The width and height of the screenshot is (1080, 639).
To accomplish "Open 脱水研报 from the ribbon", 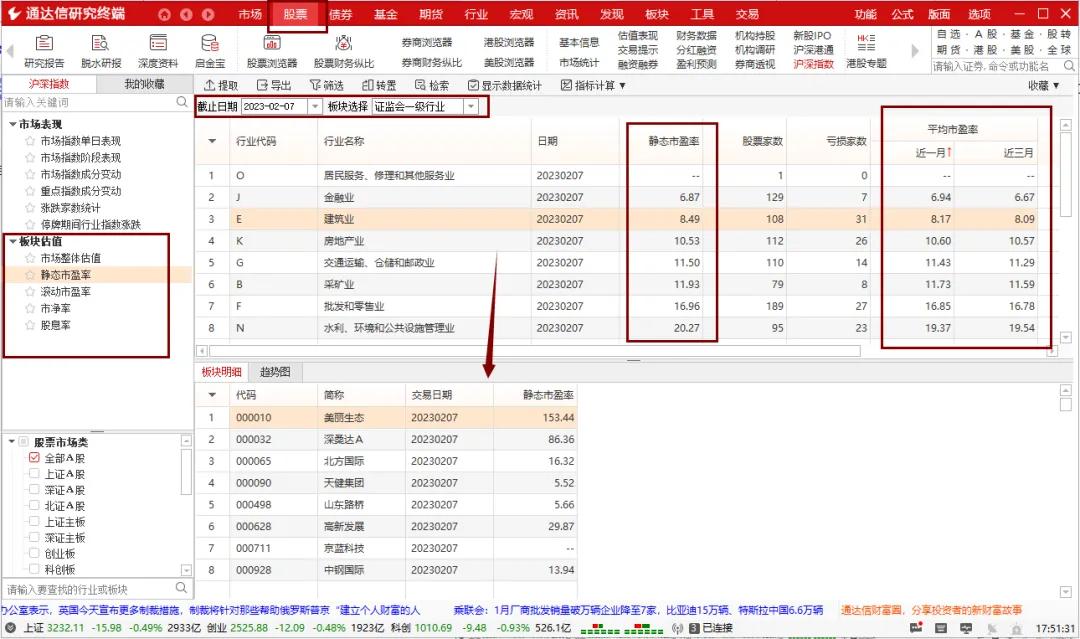I will point(101,52).
